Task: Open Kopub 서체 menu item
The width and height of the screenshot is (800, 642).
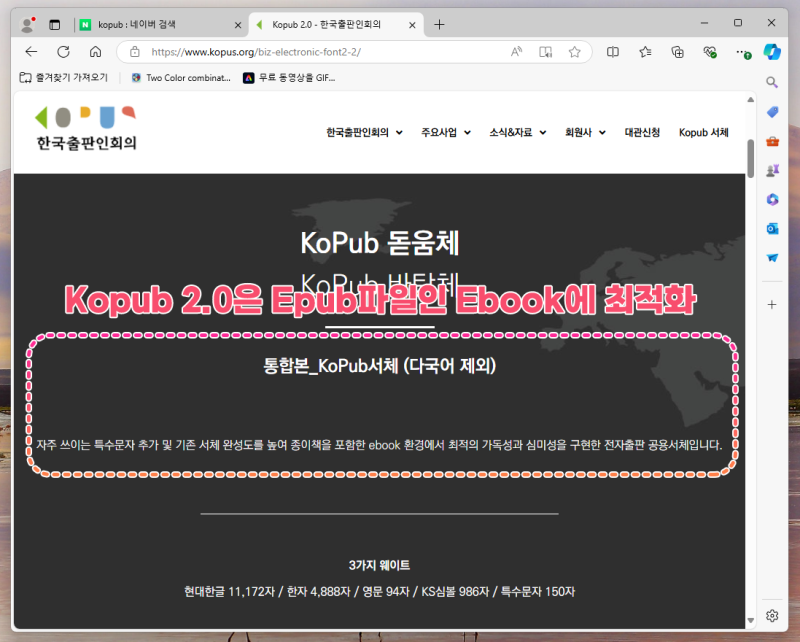Action: (704, 133)
